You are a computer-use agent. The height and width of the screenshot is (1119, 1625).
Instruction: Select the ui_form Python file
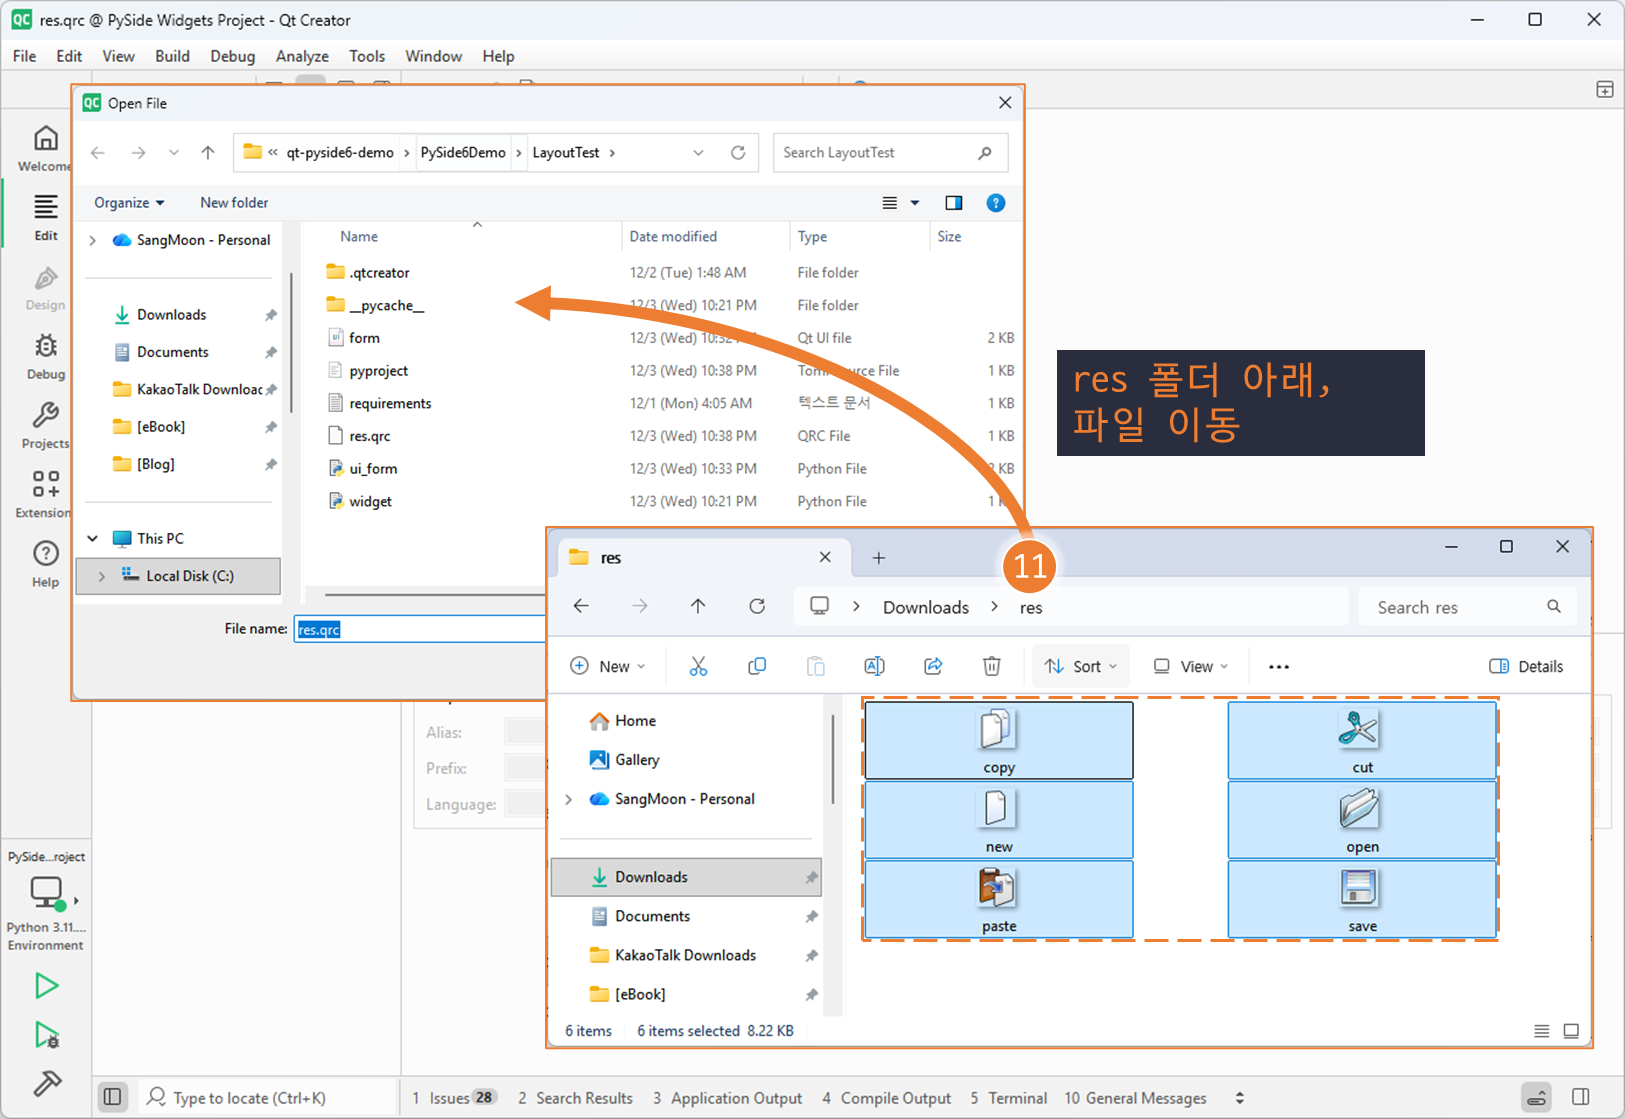coord(373,469)
